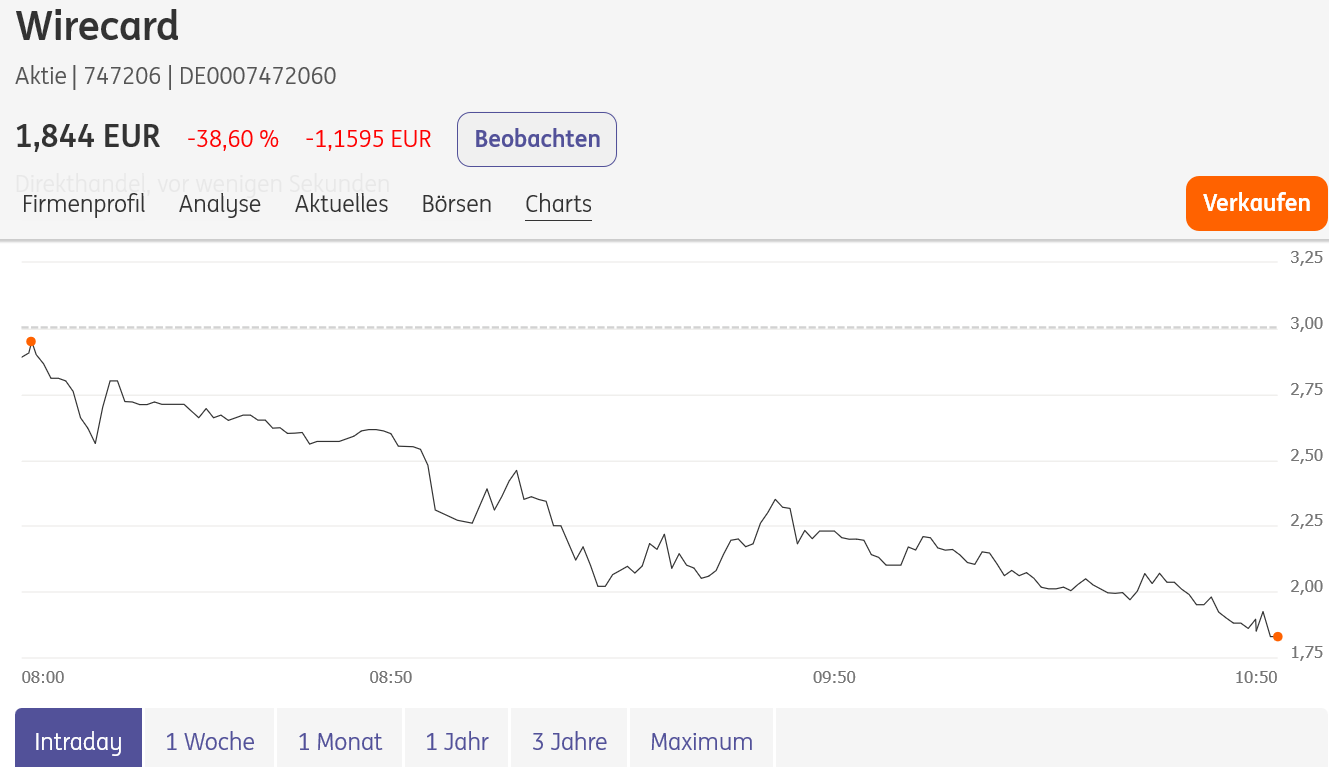The height and width of the screenshot is (767, 1329).
Task: Click the Beobachten watch button
Action: click(537, 139)
